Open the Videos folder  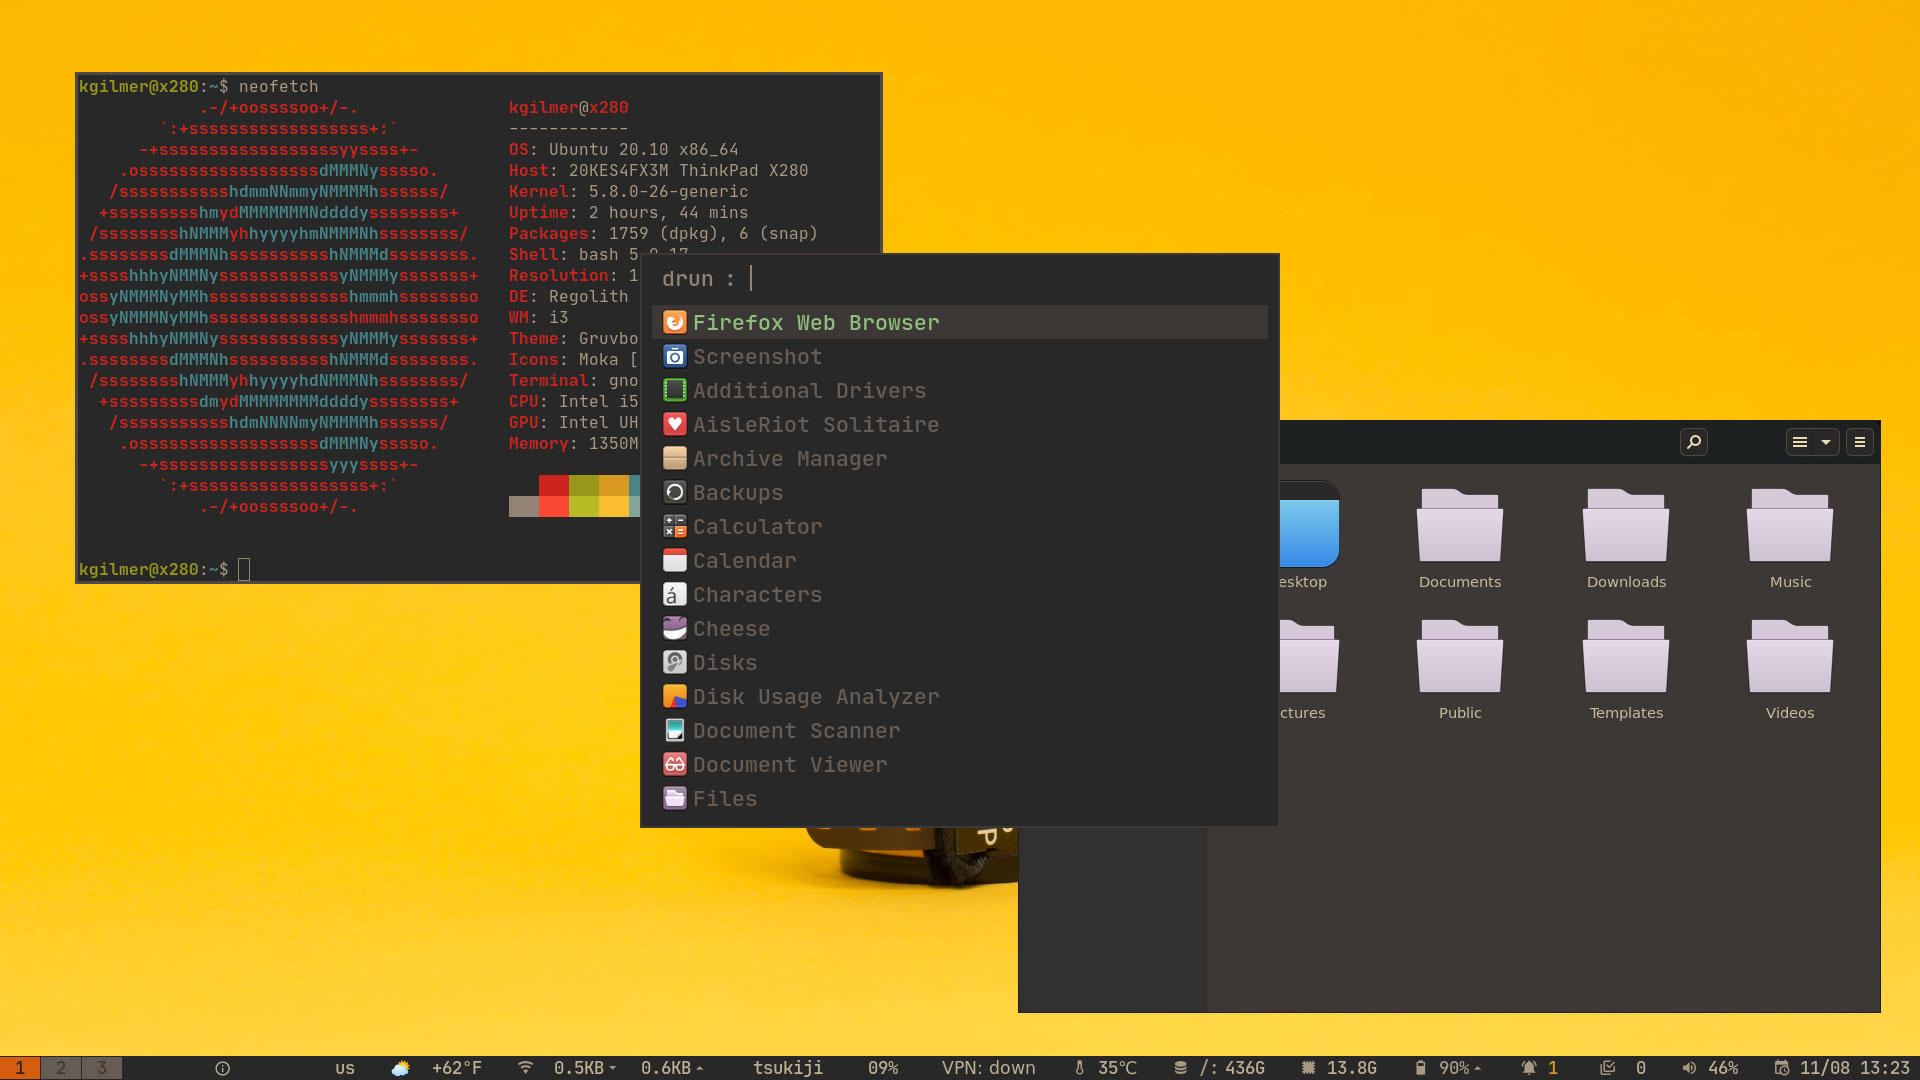tap(1790, 669)
